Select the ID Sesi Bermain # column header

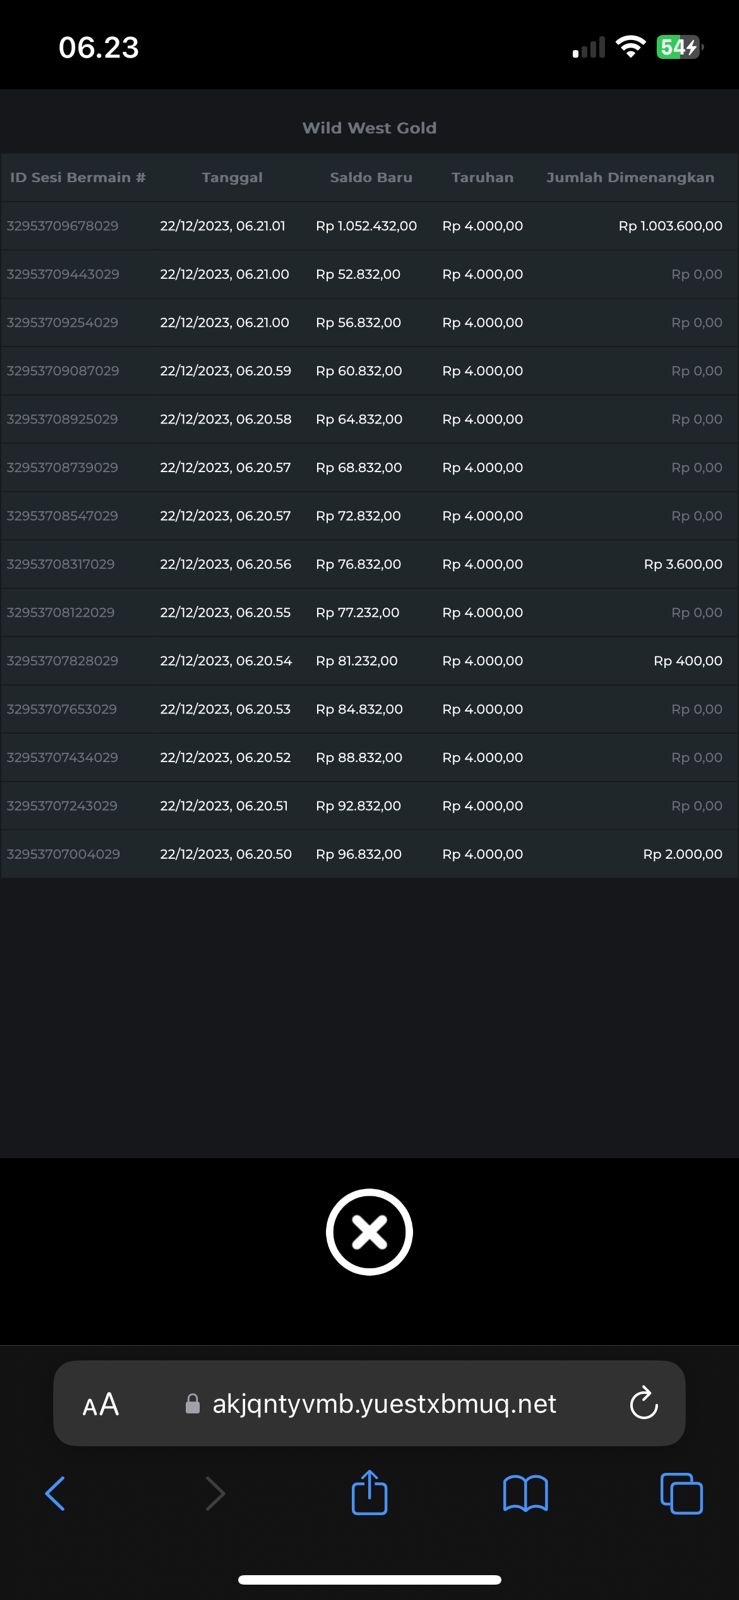pyautogui.click(x=78, y=177)
